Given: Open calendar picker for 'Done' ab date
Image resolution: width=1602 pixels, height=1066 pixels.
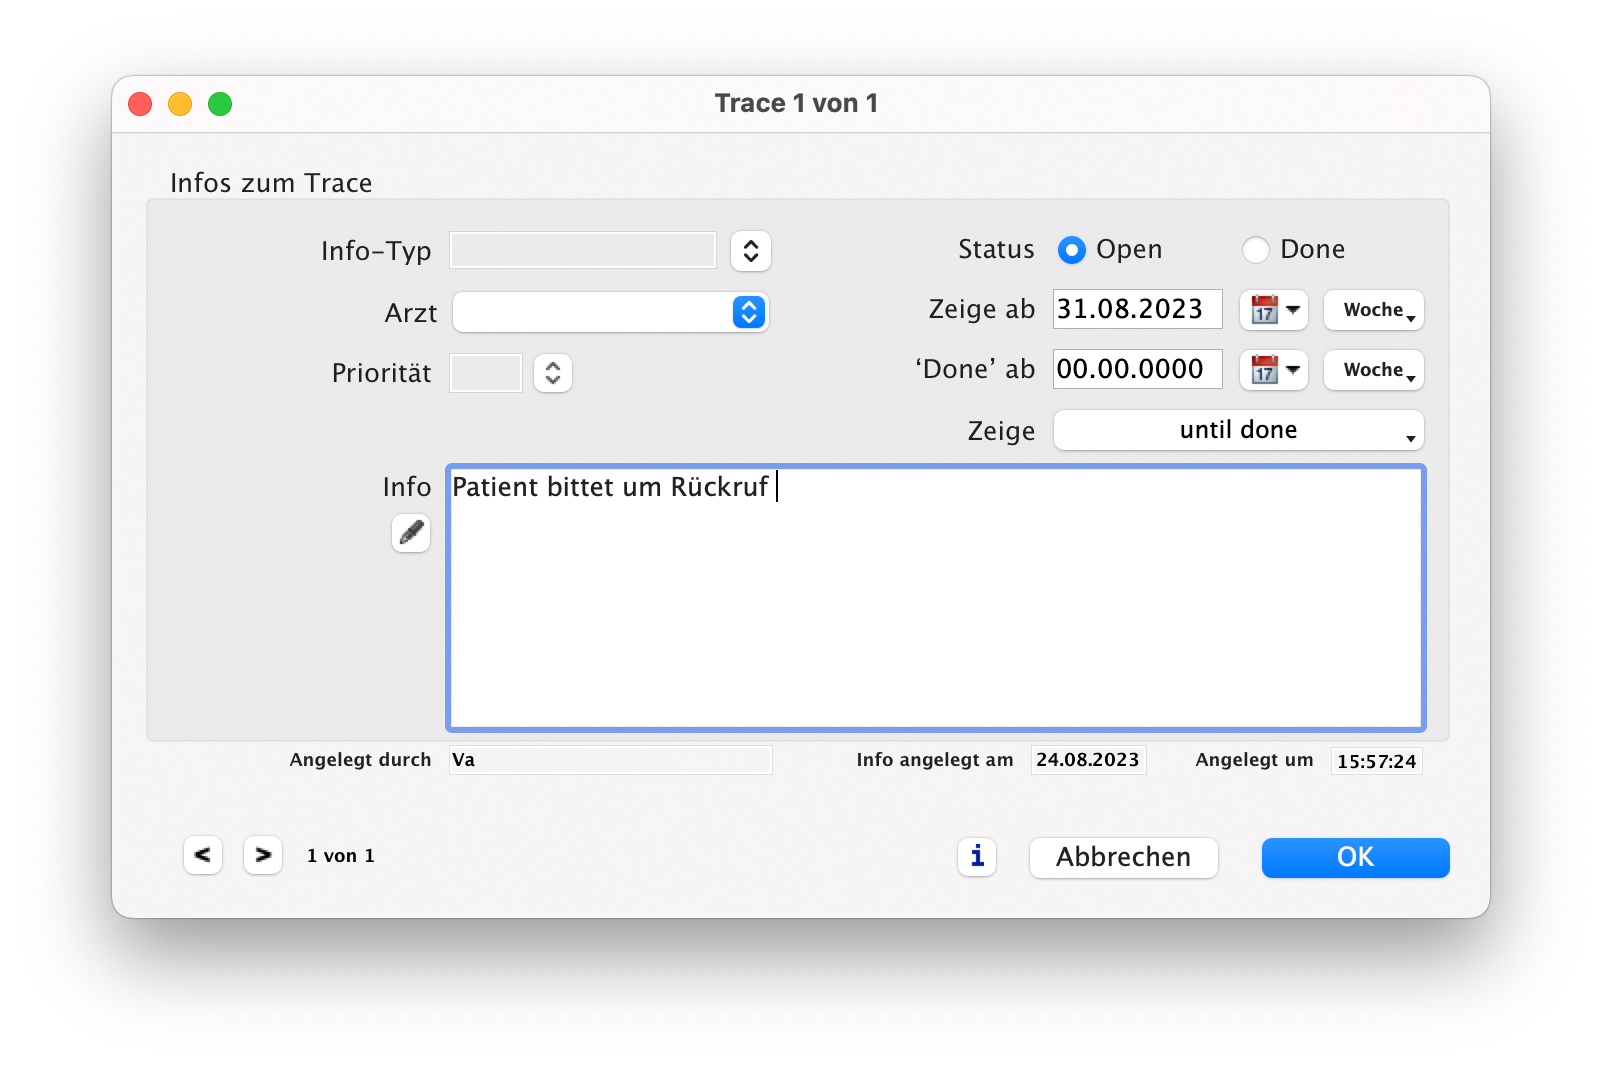Looking at the screenshot, I should pos(1273,370).
